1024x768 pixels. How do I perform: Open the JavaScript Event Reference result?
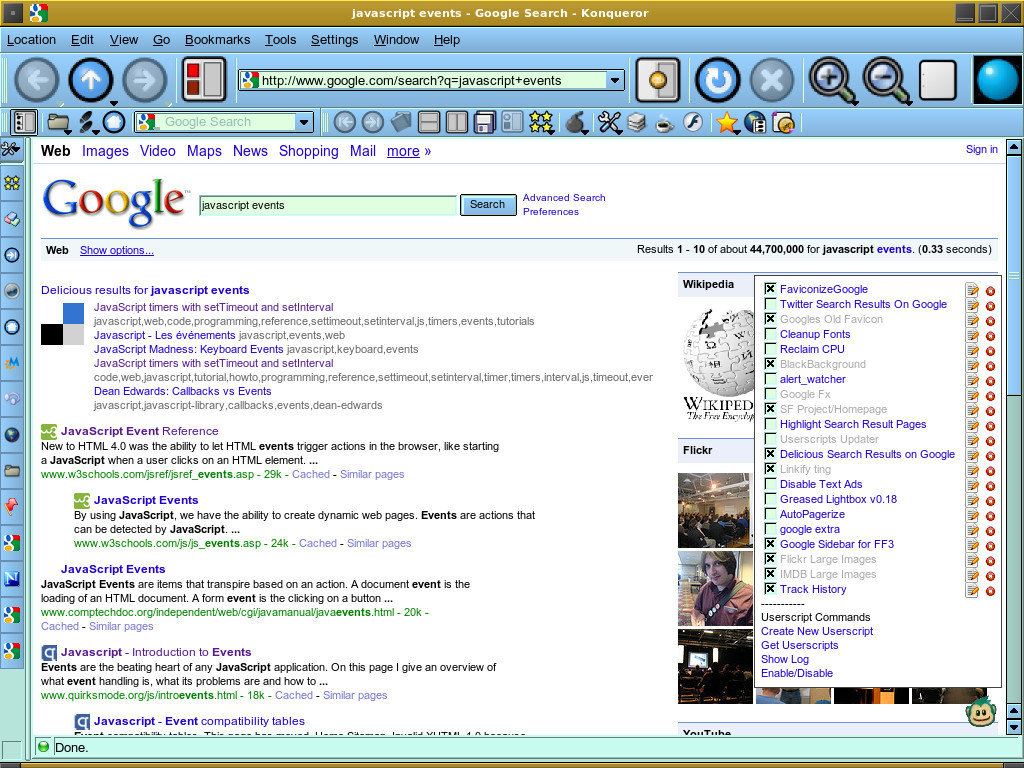coord(139,431)
